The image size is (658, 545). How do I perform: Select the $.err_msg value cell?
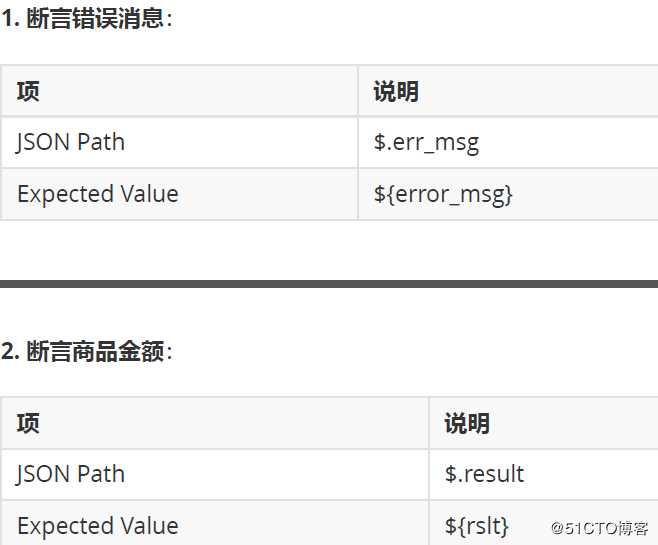click(x=427, y=142)
